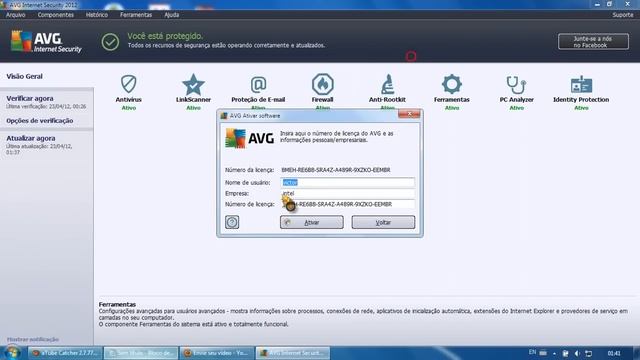Open the Histórico menu
640x360 pixels.
coord(97,15)
